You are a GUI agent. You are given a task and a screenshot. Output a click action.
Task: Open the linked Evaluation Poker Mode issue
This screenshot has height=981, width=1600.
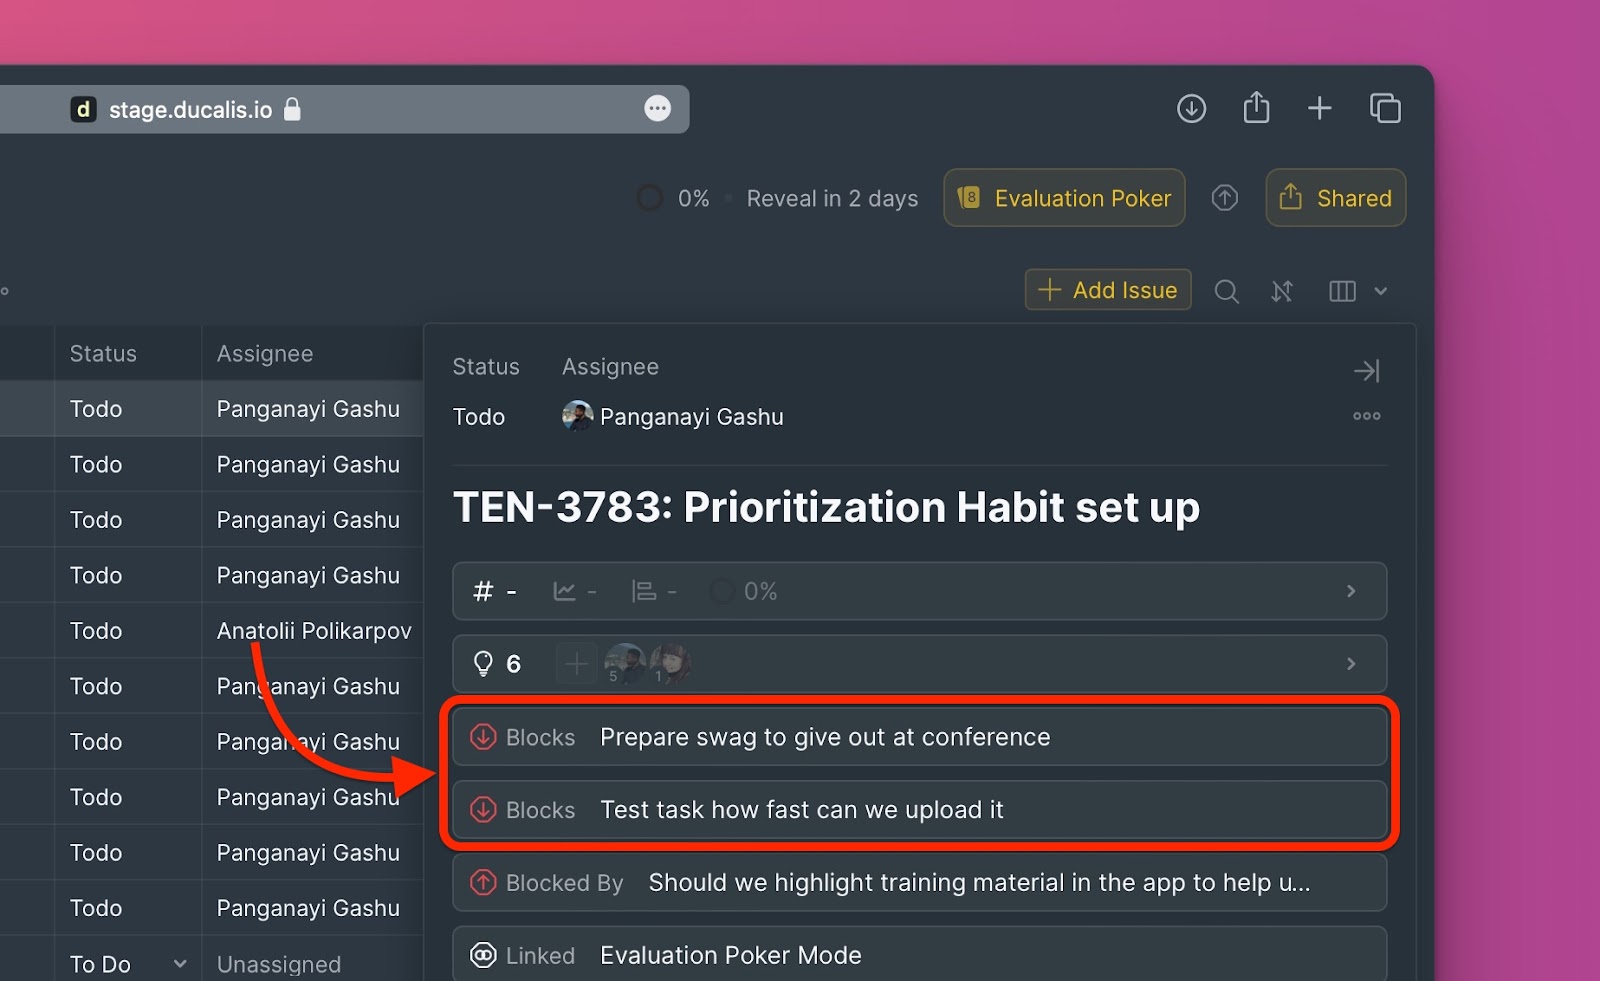[x=730, y=955]
